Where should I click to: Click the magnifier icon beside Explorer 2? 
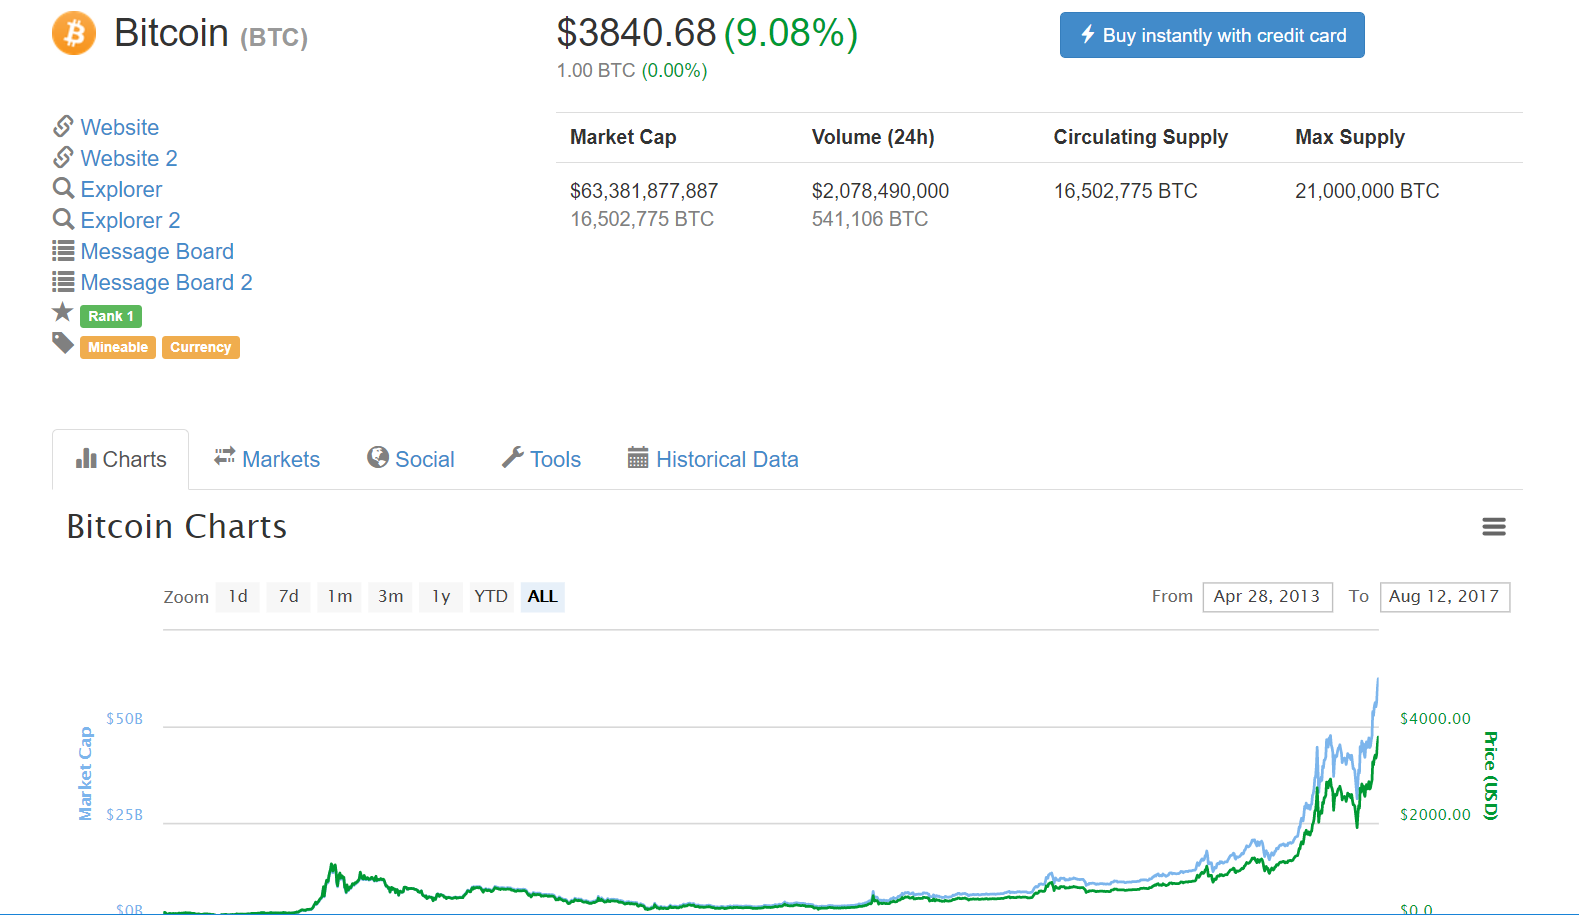(63, 219)
